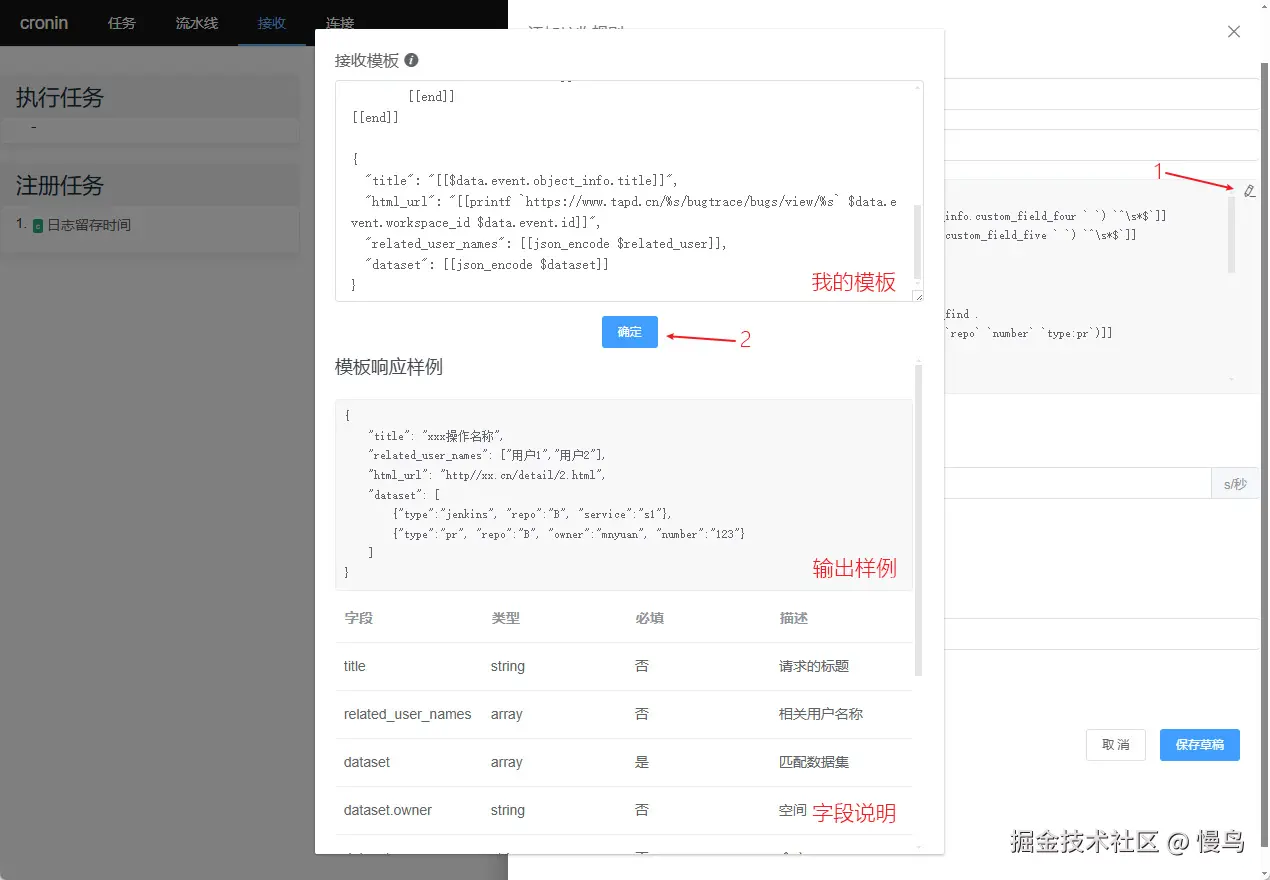Click the 是 required cell in dataset row
Viewport: 1270px width, 880px height.
pos(642,762)
